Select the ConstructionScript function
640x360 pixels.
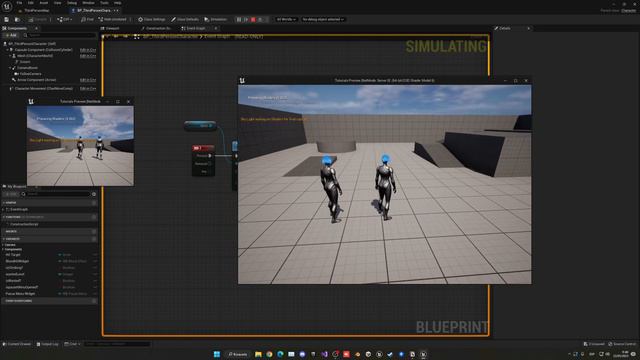pyautogui.click(x=24, y=224)
